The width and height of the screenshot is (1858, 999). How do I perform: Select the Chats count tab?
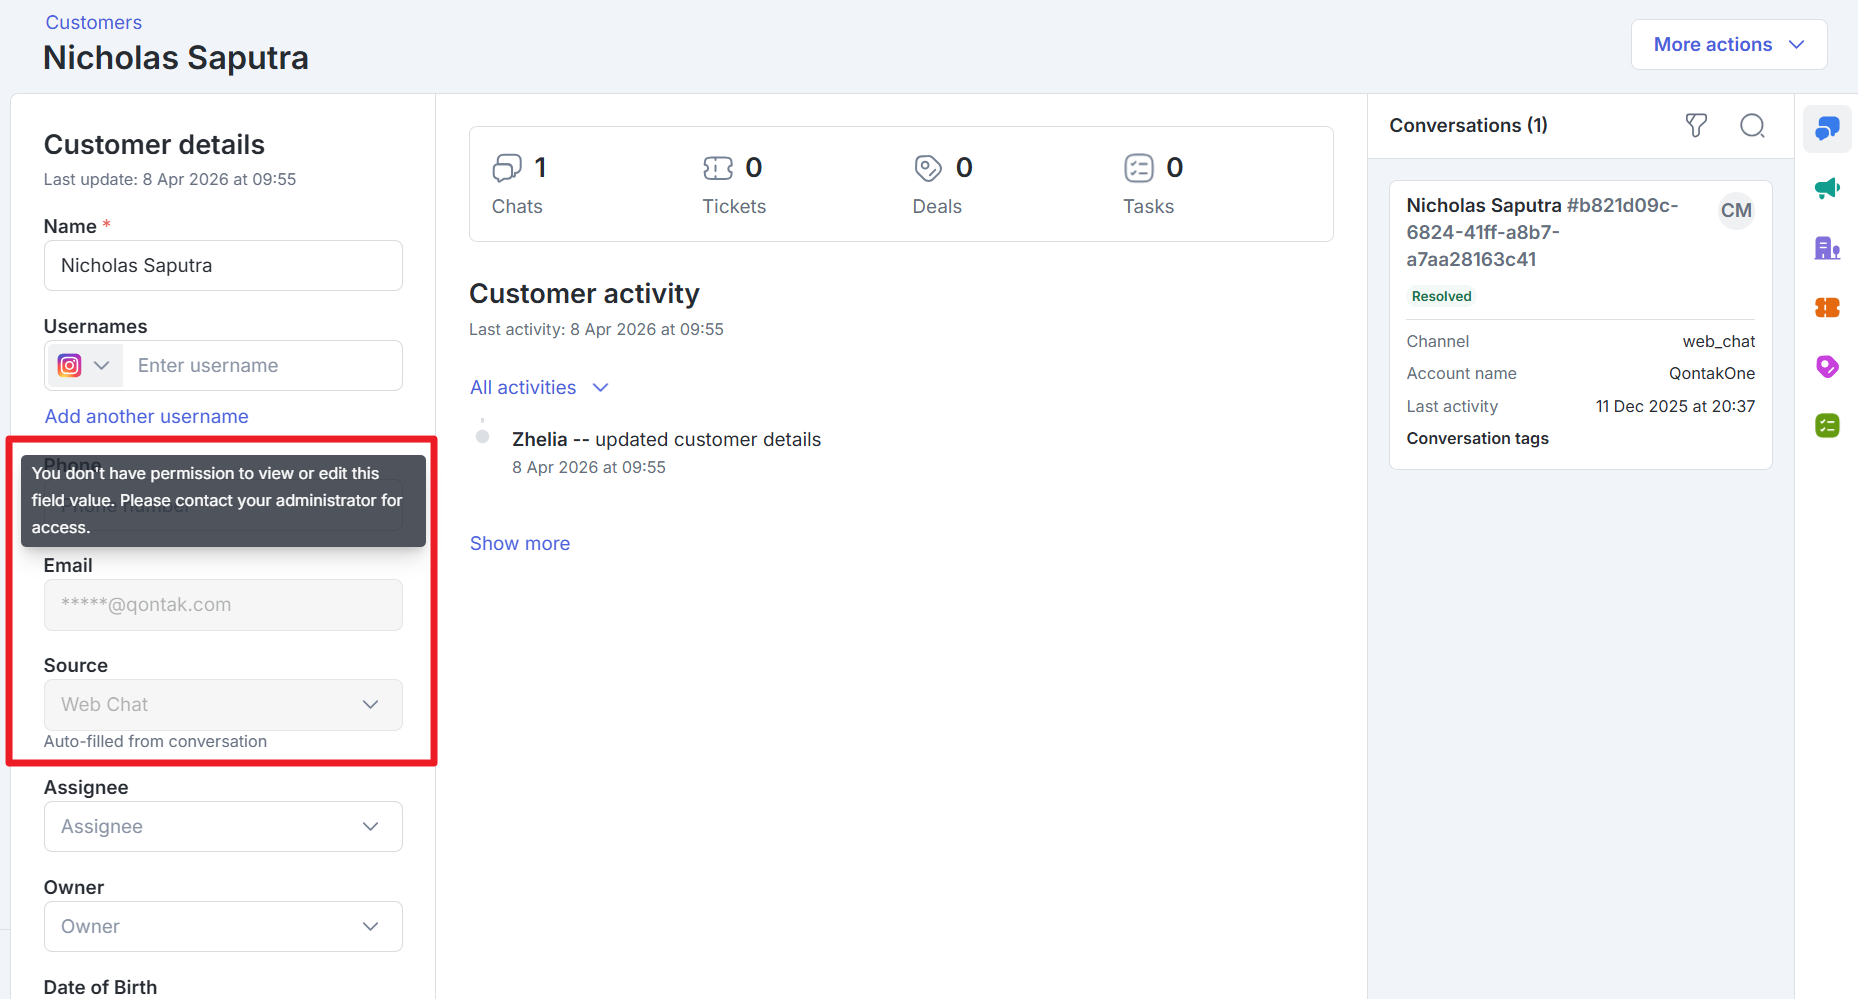click(x=518, y=185)
